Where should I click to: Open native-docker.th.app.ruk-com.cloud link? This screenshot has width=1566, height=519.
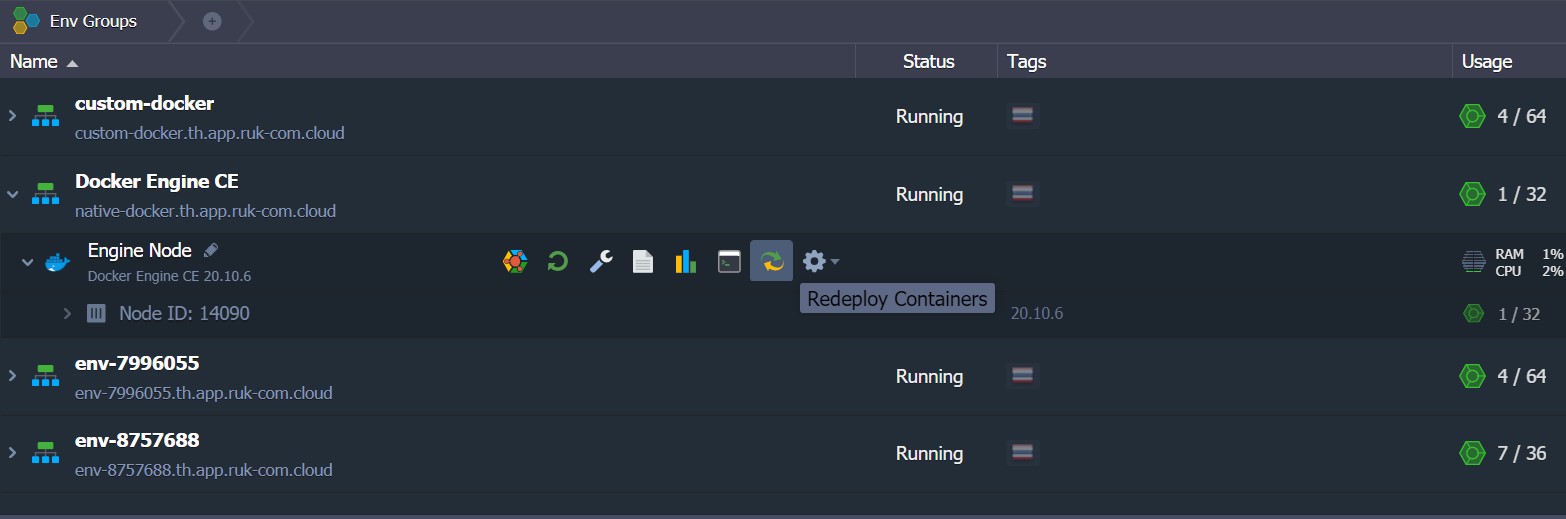205,211
